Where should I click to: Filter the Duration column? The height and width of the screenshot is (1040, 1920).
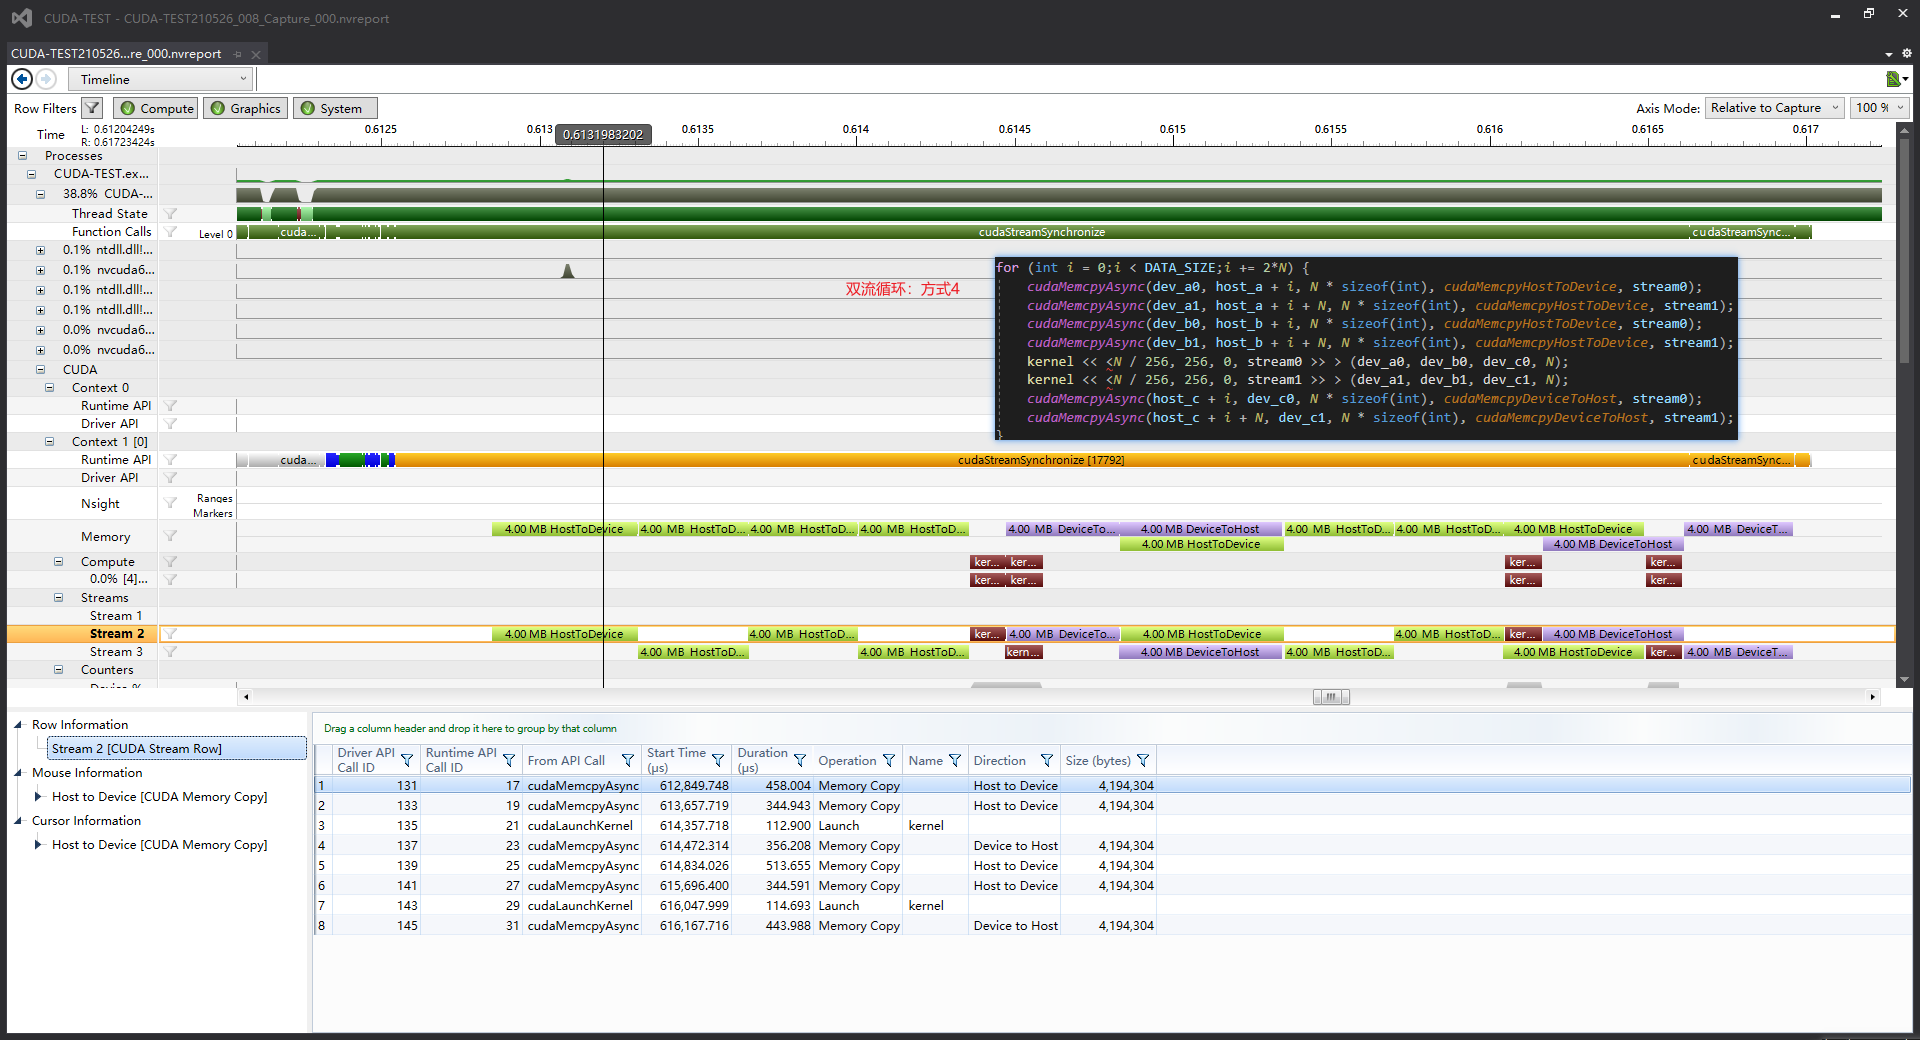[x=800, y=760]
